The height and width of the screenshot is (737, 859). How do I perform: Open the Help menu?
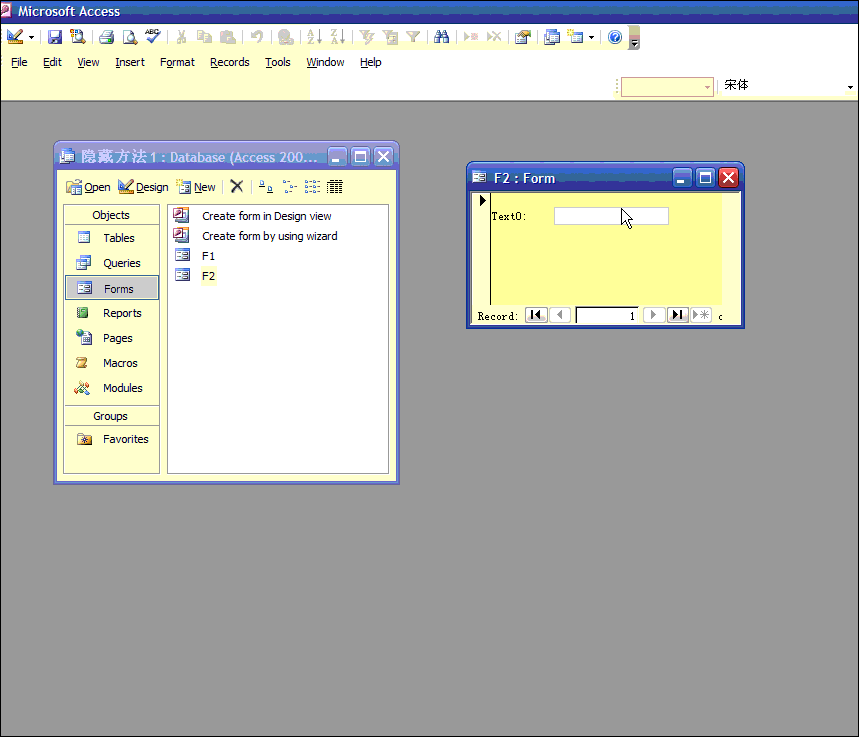370,62
